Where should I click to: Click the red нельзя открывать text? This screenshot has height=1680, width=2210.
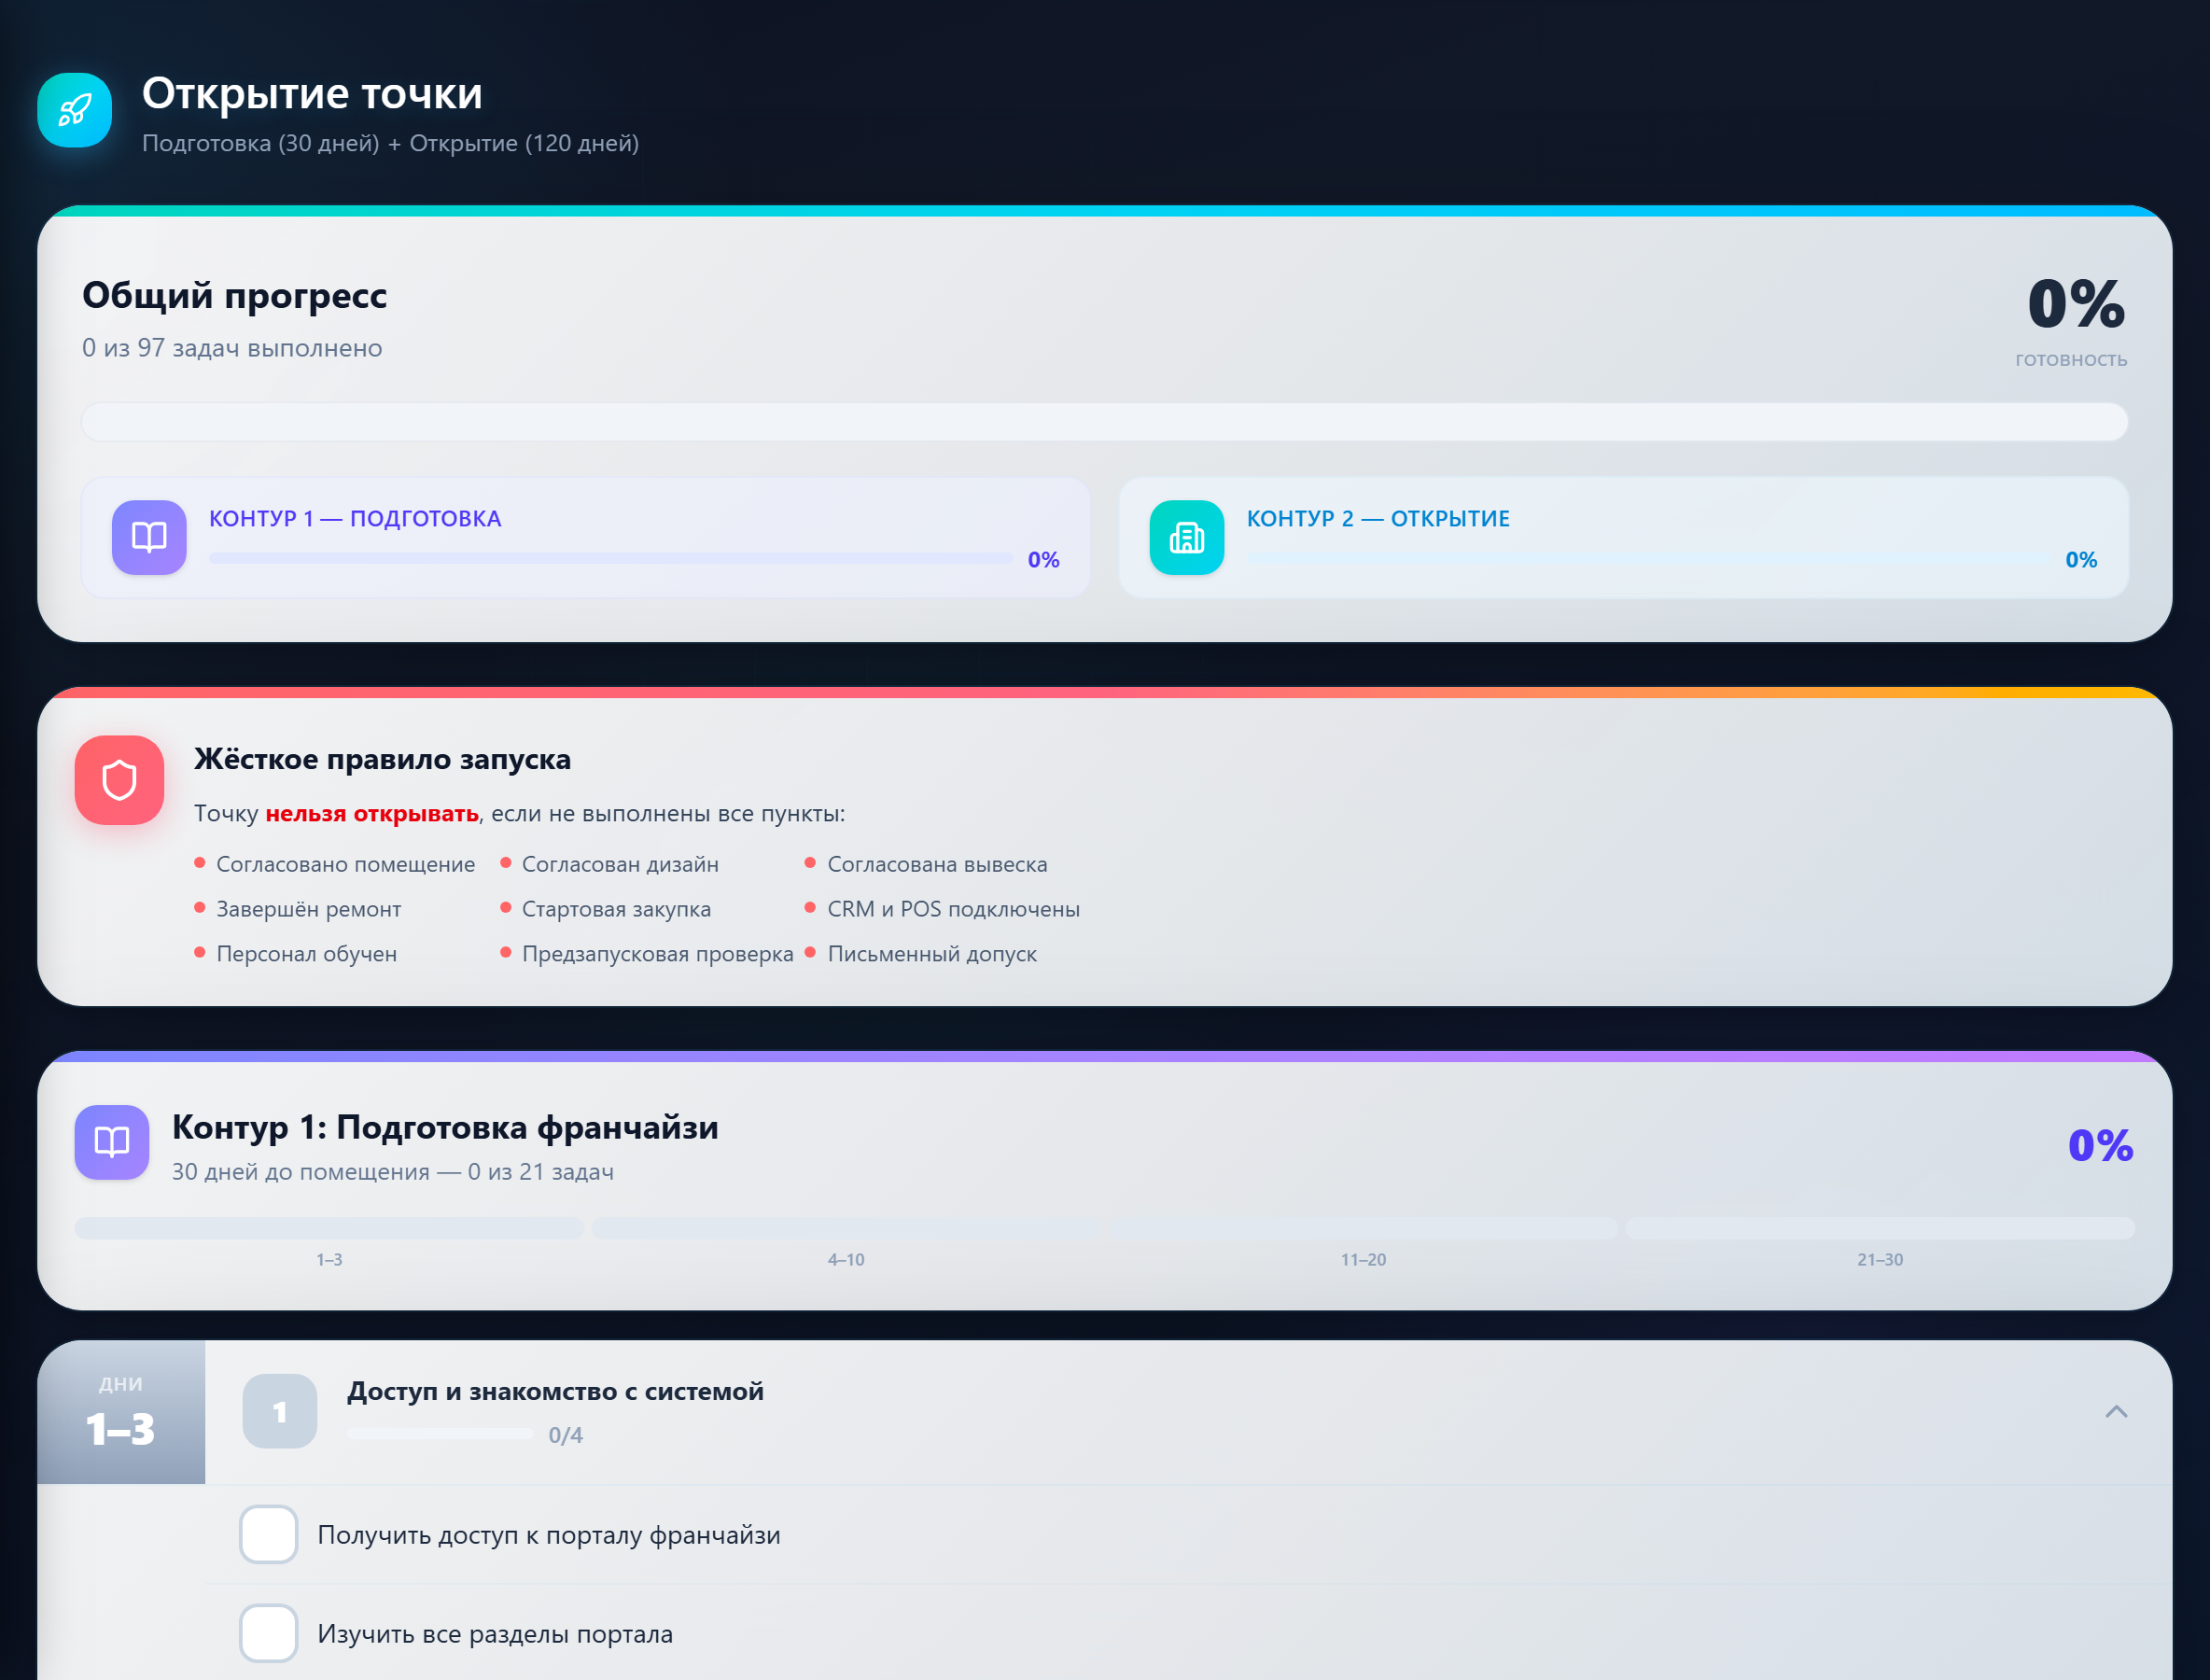point(372,813)
